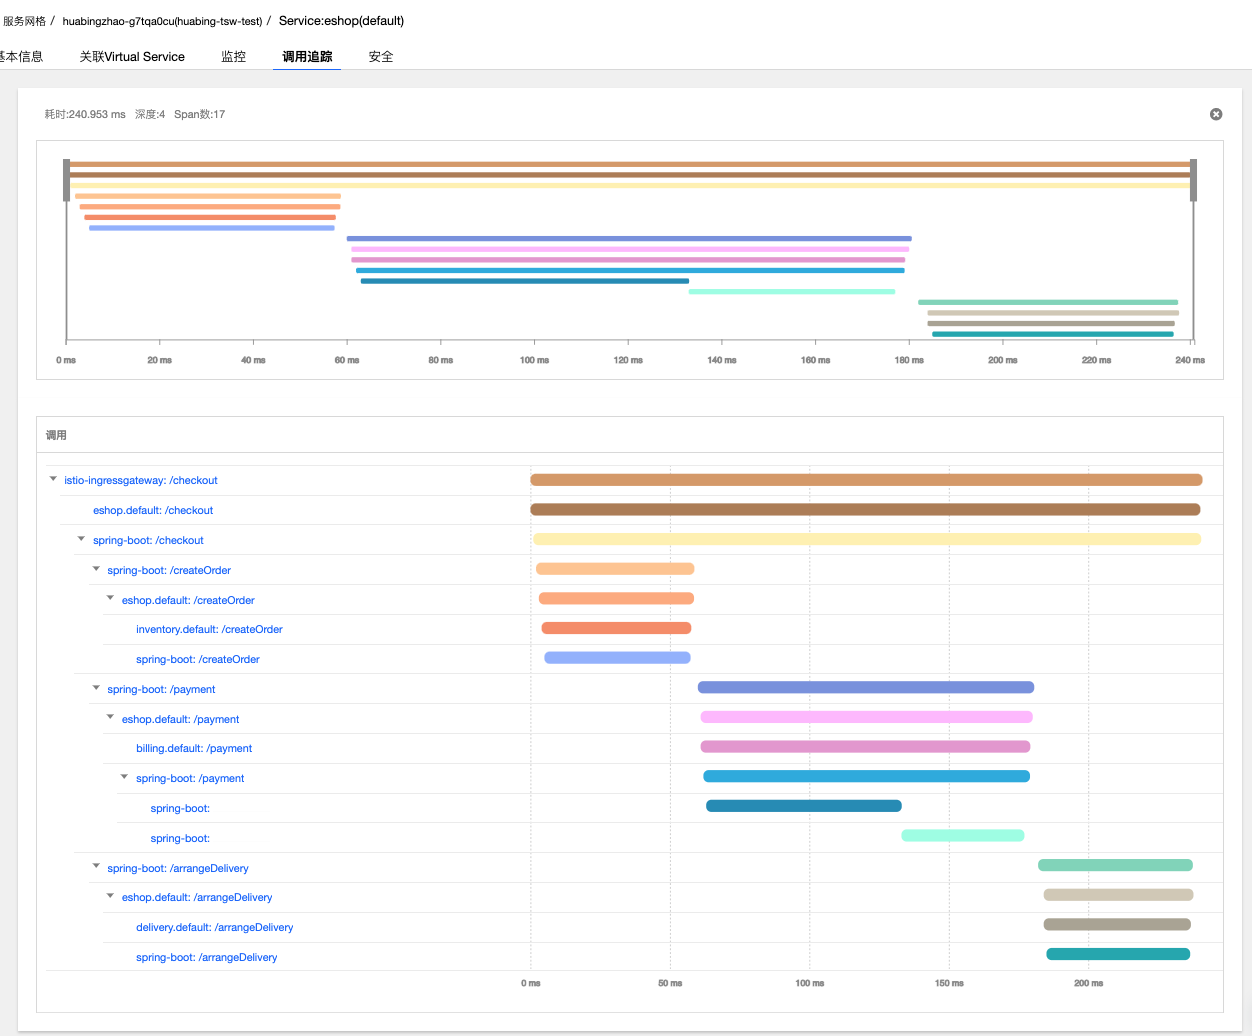Open delivery.default: /arrangeDelivery span link

(214, 927)
